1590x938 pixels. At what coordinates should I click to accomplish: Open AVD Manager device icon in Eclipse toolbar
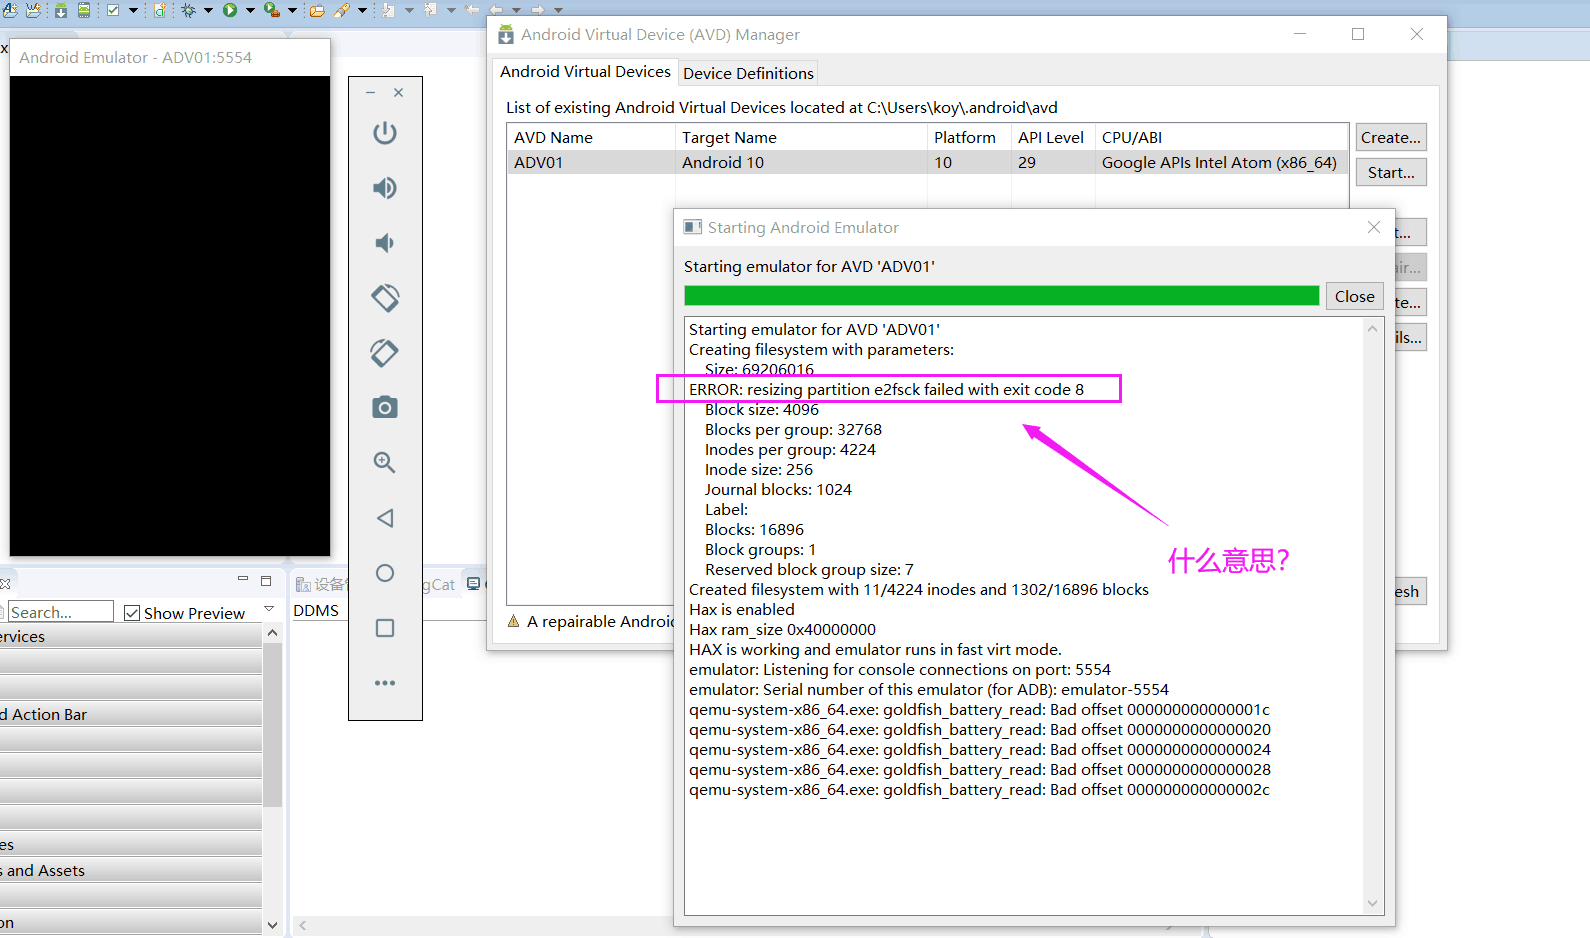(x=84, y=10)
